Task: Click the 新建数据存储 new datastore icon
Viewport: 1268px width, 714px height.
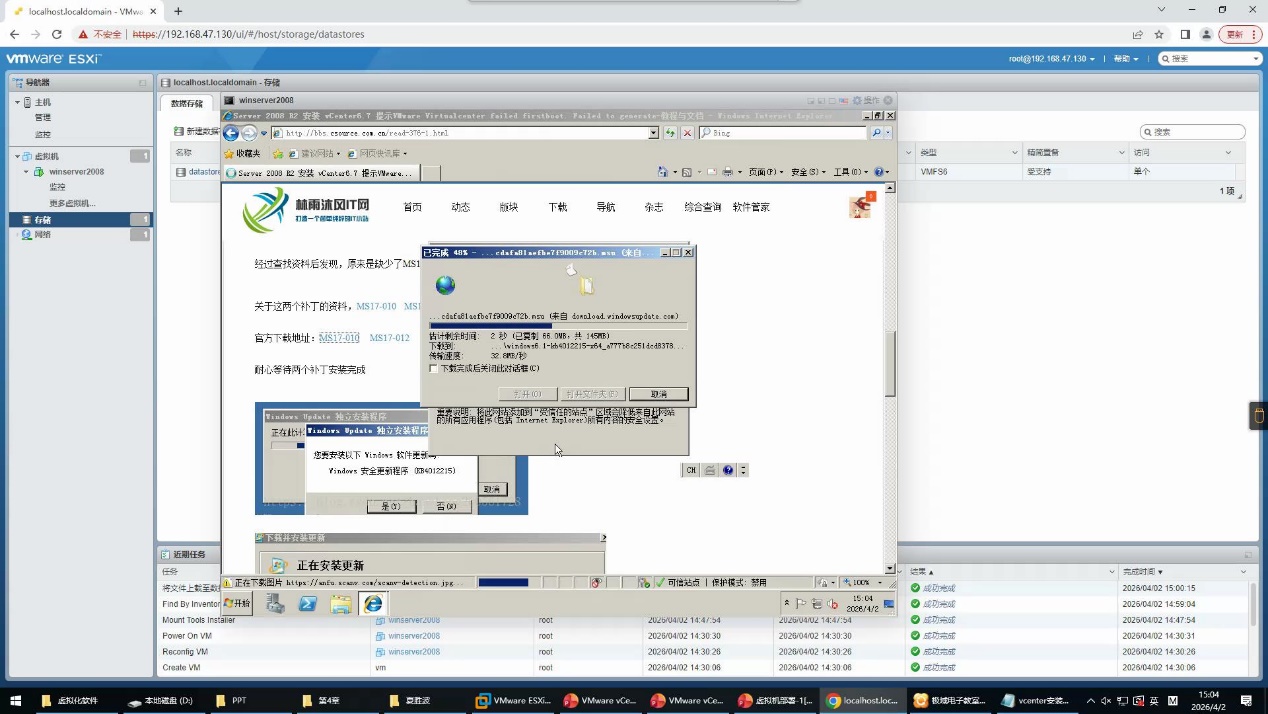Action: (179, 131)
